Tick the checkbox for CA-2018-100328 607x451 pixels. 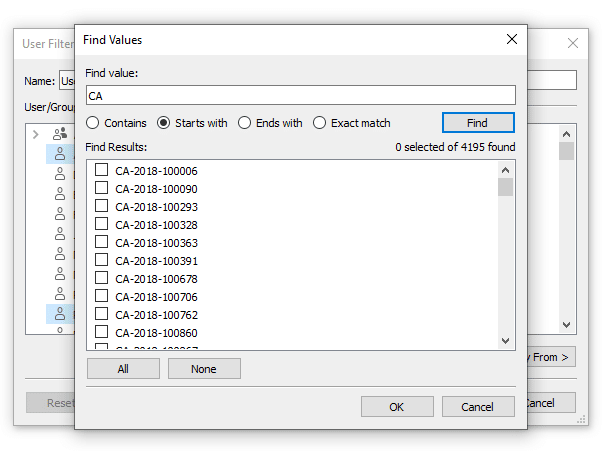pyautogui.click(x=101, y=224)
